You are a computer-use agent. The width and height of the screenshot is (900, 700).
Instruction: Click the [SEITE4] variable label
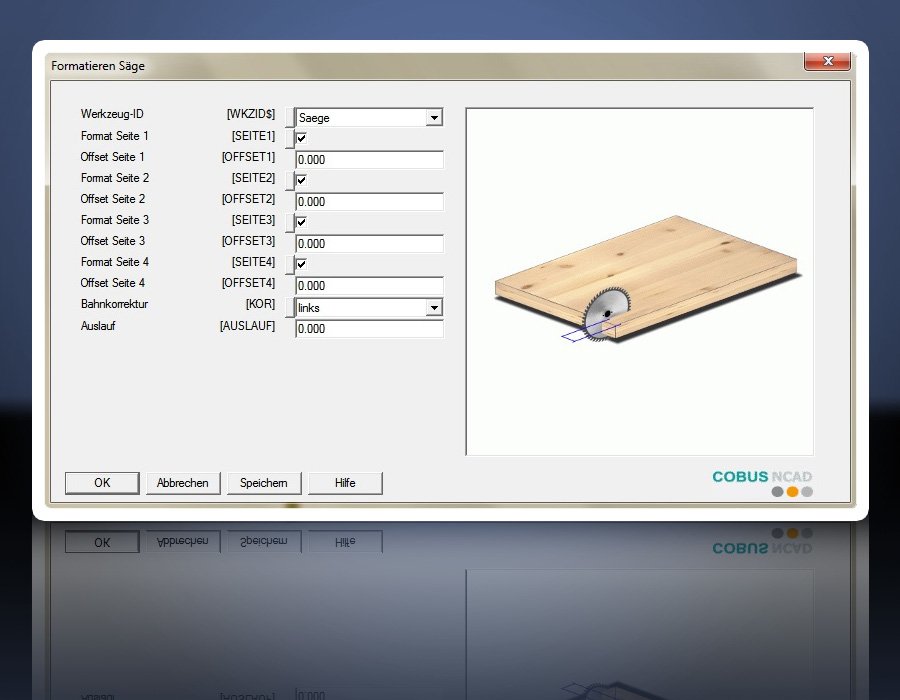click(x=253, y=262)
